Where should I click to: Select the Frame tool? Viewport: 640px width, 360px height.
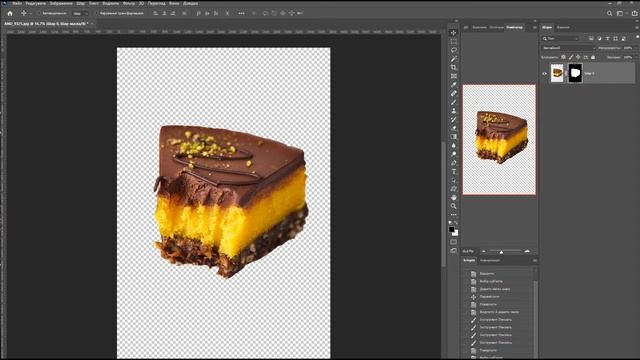coord(453,76)
